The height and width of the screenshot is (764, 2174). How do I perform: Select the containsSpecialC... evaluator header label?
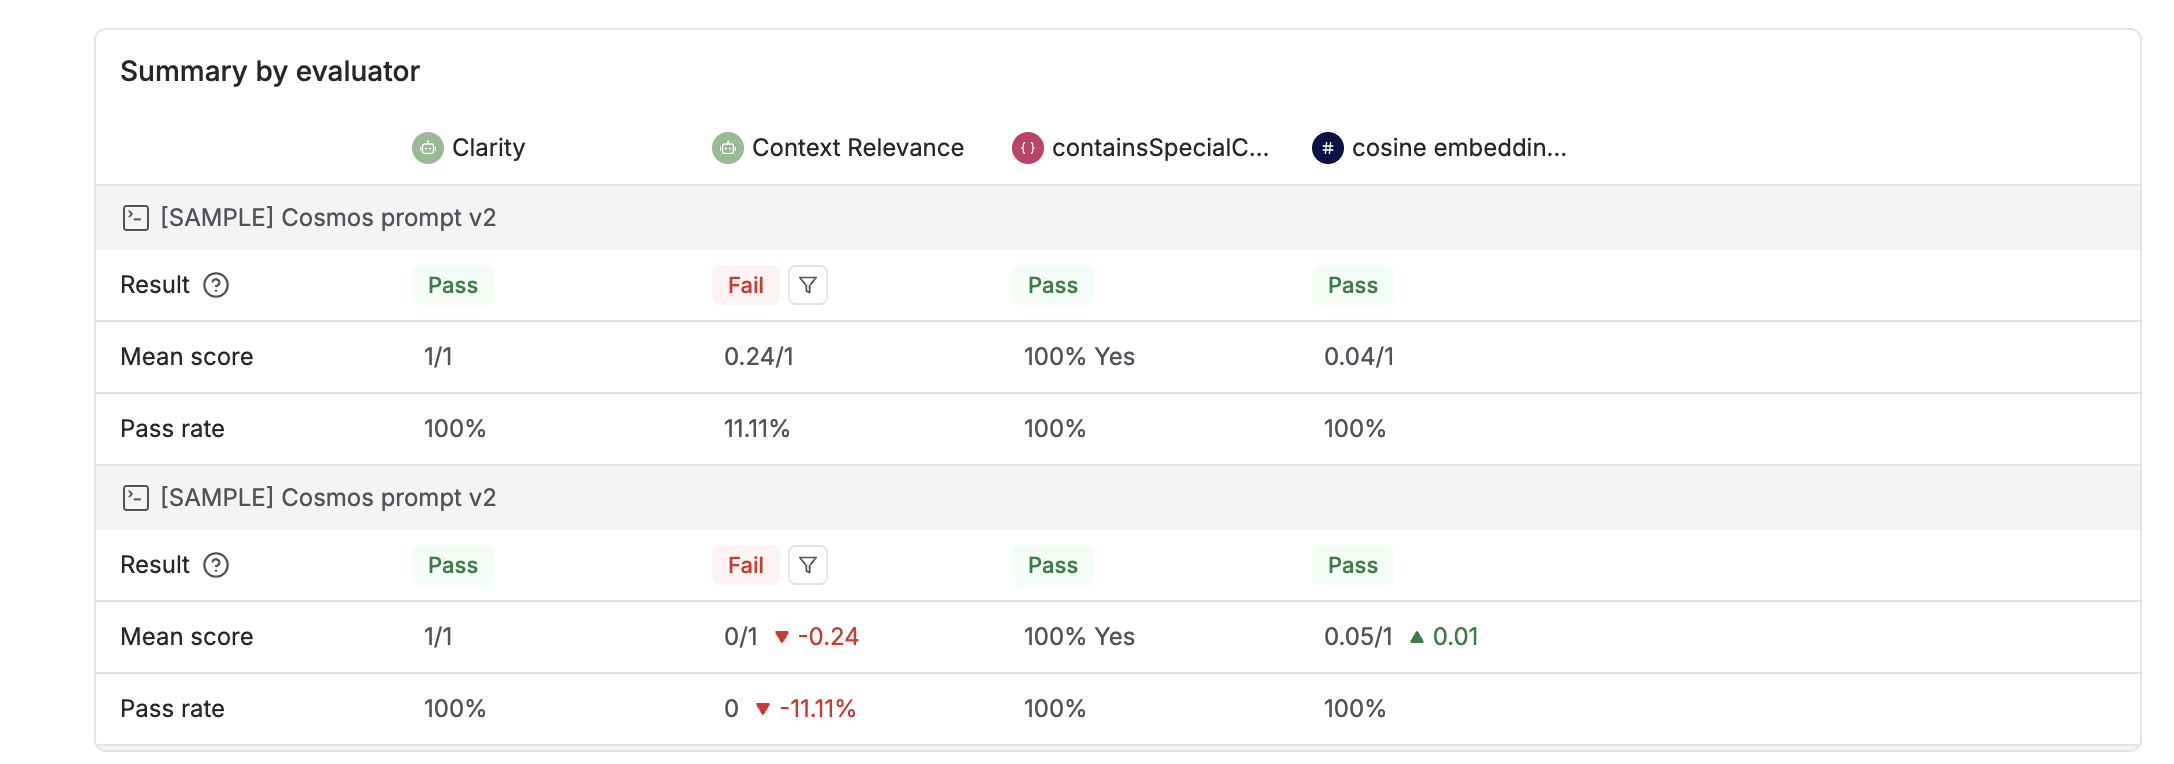click(x=1160, y=147)
